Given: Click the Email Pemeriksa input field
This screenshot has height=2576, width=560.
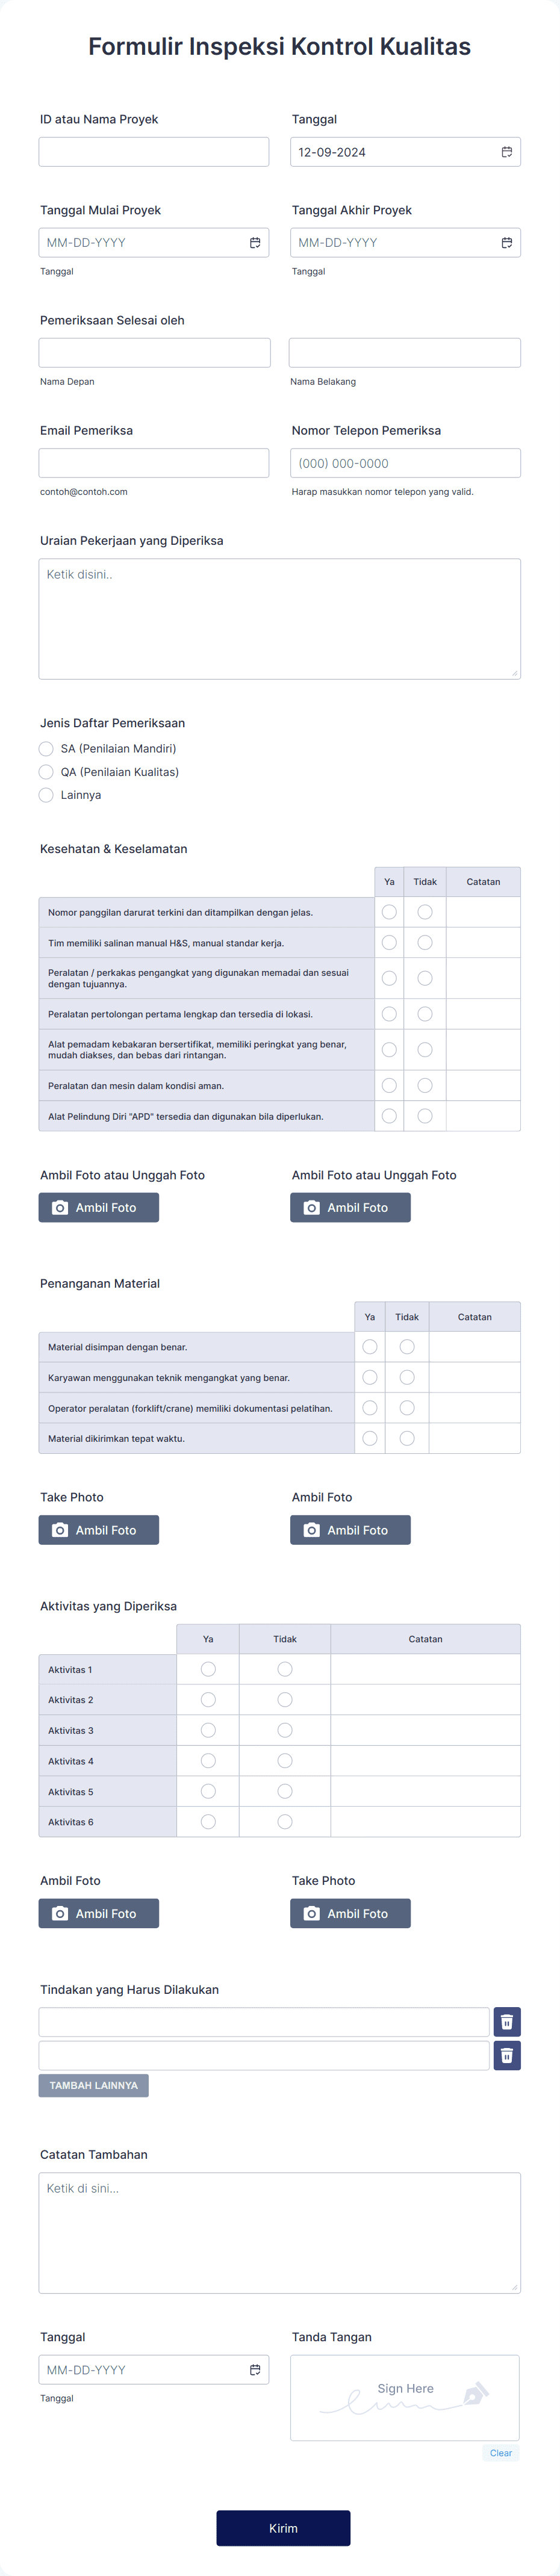Looking at the screenshot, I should [x=153, y=463].
